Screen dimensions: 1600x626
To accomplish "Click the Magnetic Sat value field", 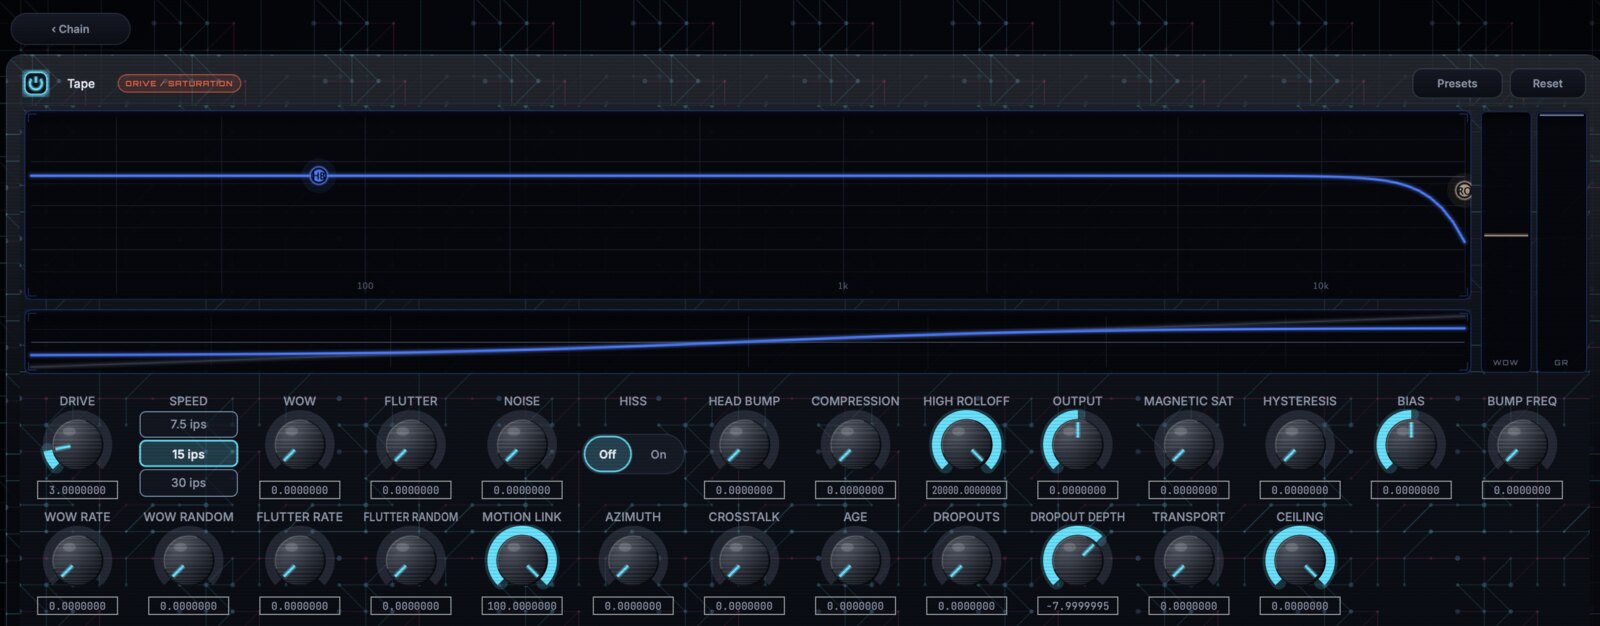I will (x=1188, y=490).
